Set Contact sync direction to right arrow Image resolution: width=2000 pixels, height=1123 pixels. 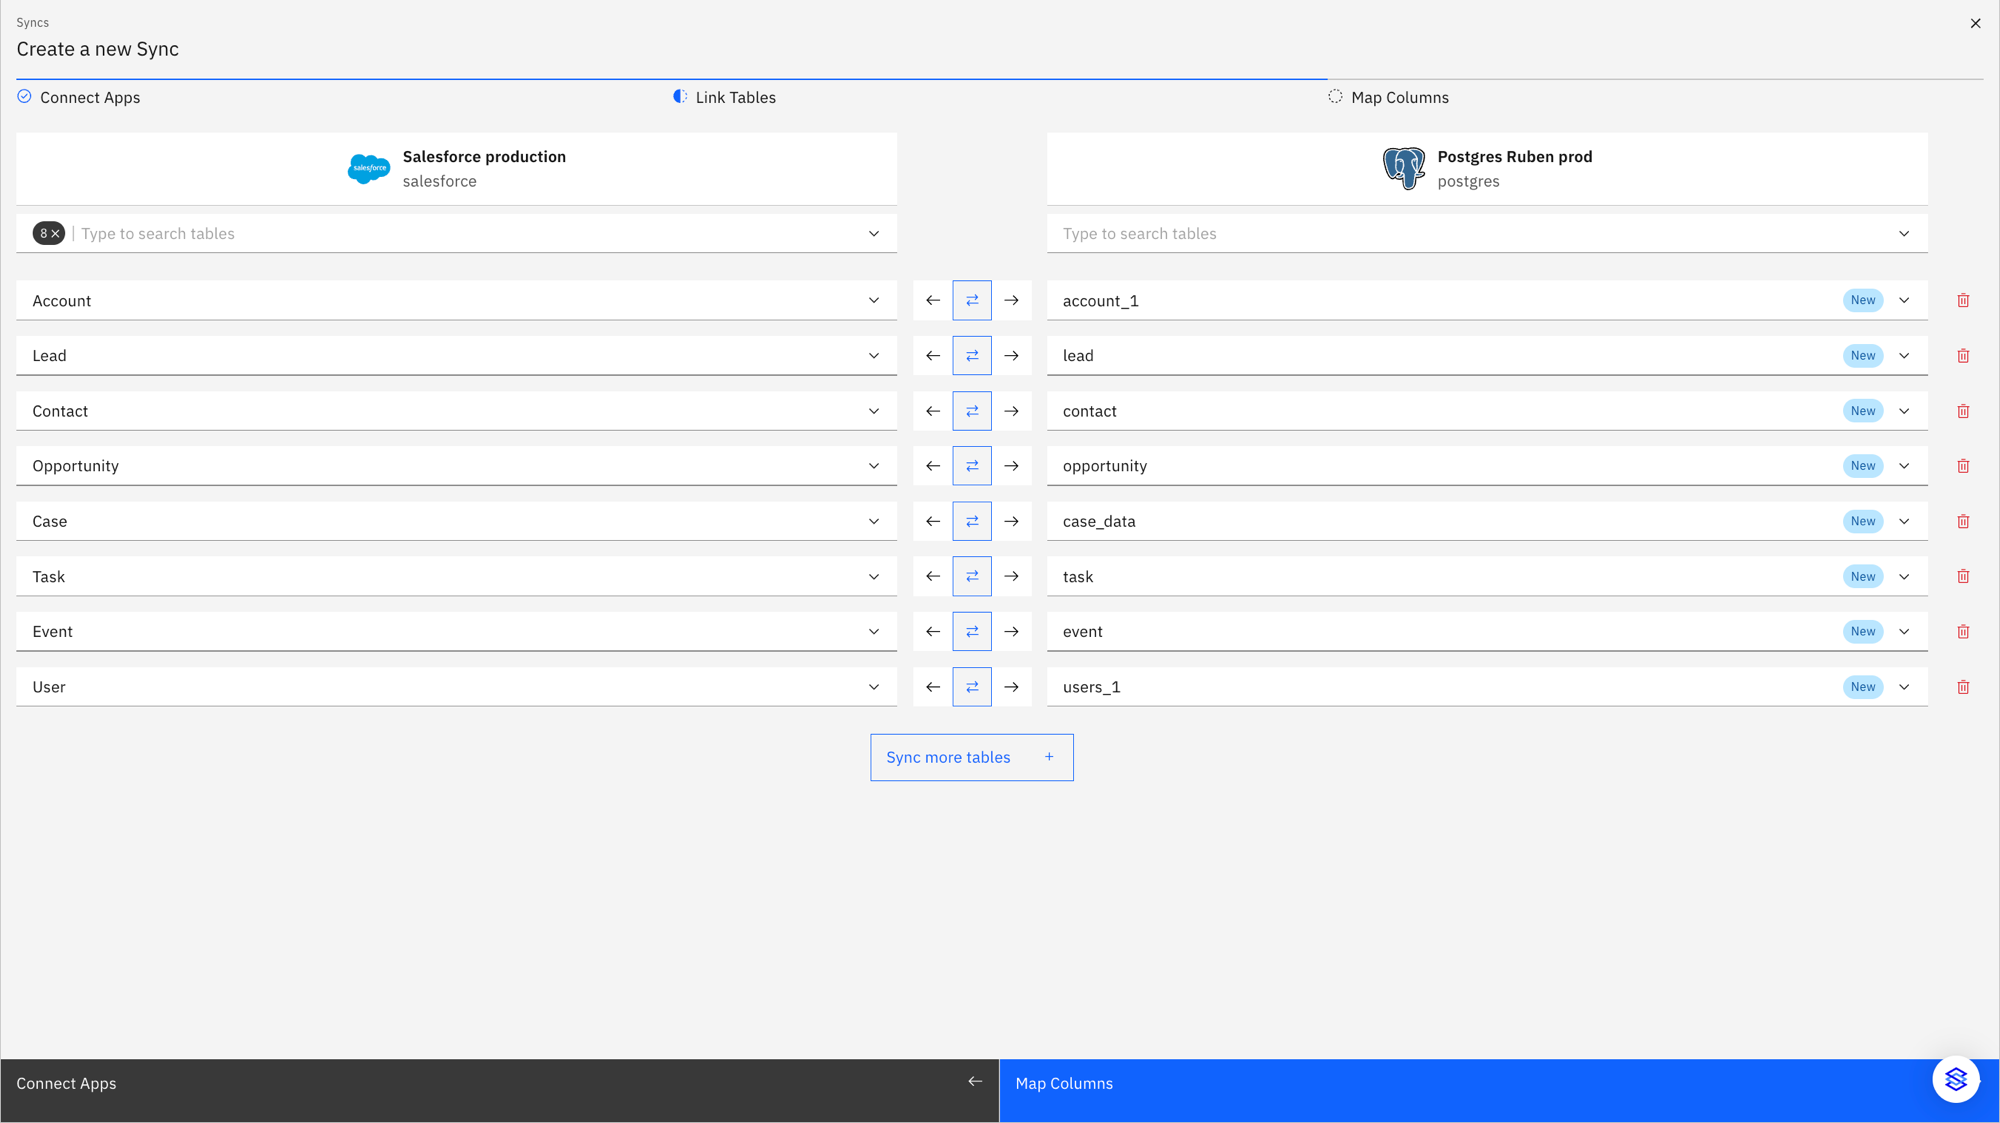1011,411
